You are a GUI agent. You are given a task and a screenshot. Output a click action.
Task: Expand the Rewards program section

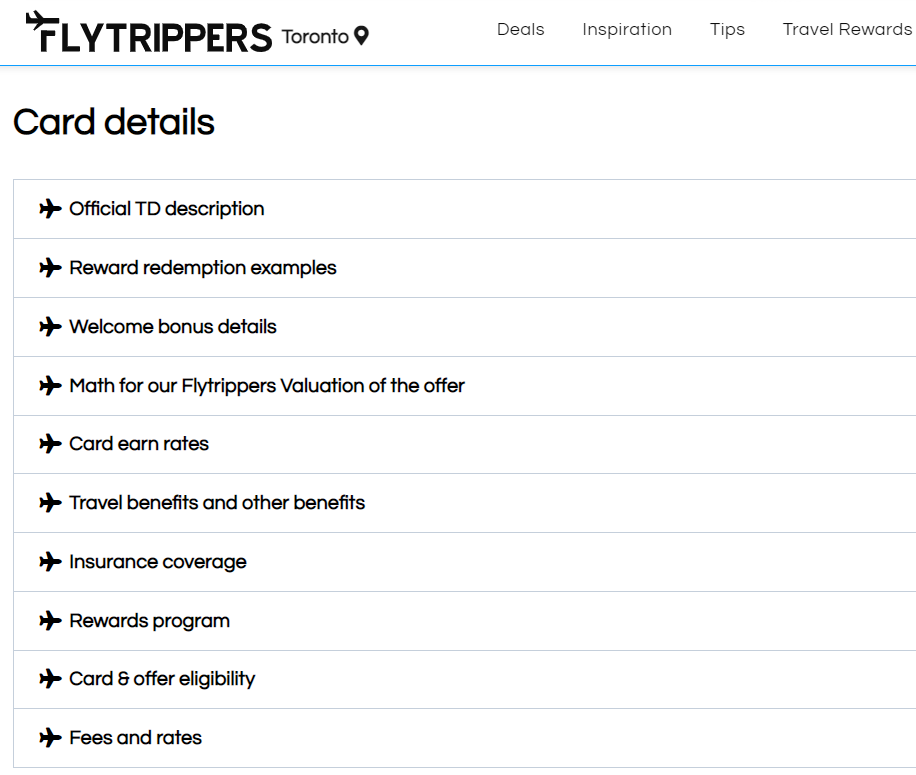(464, 621)
